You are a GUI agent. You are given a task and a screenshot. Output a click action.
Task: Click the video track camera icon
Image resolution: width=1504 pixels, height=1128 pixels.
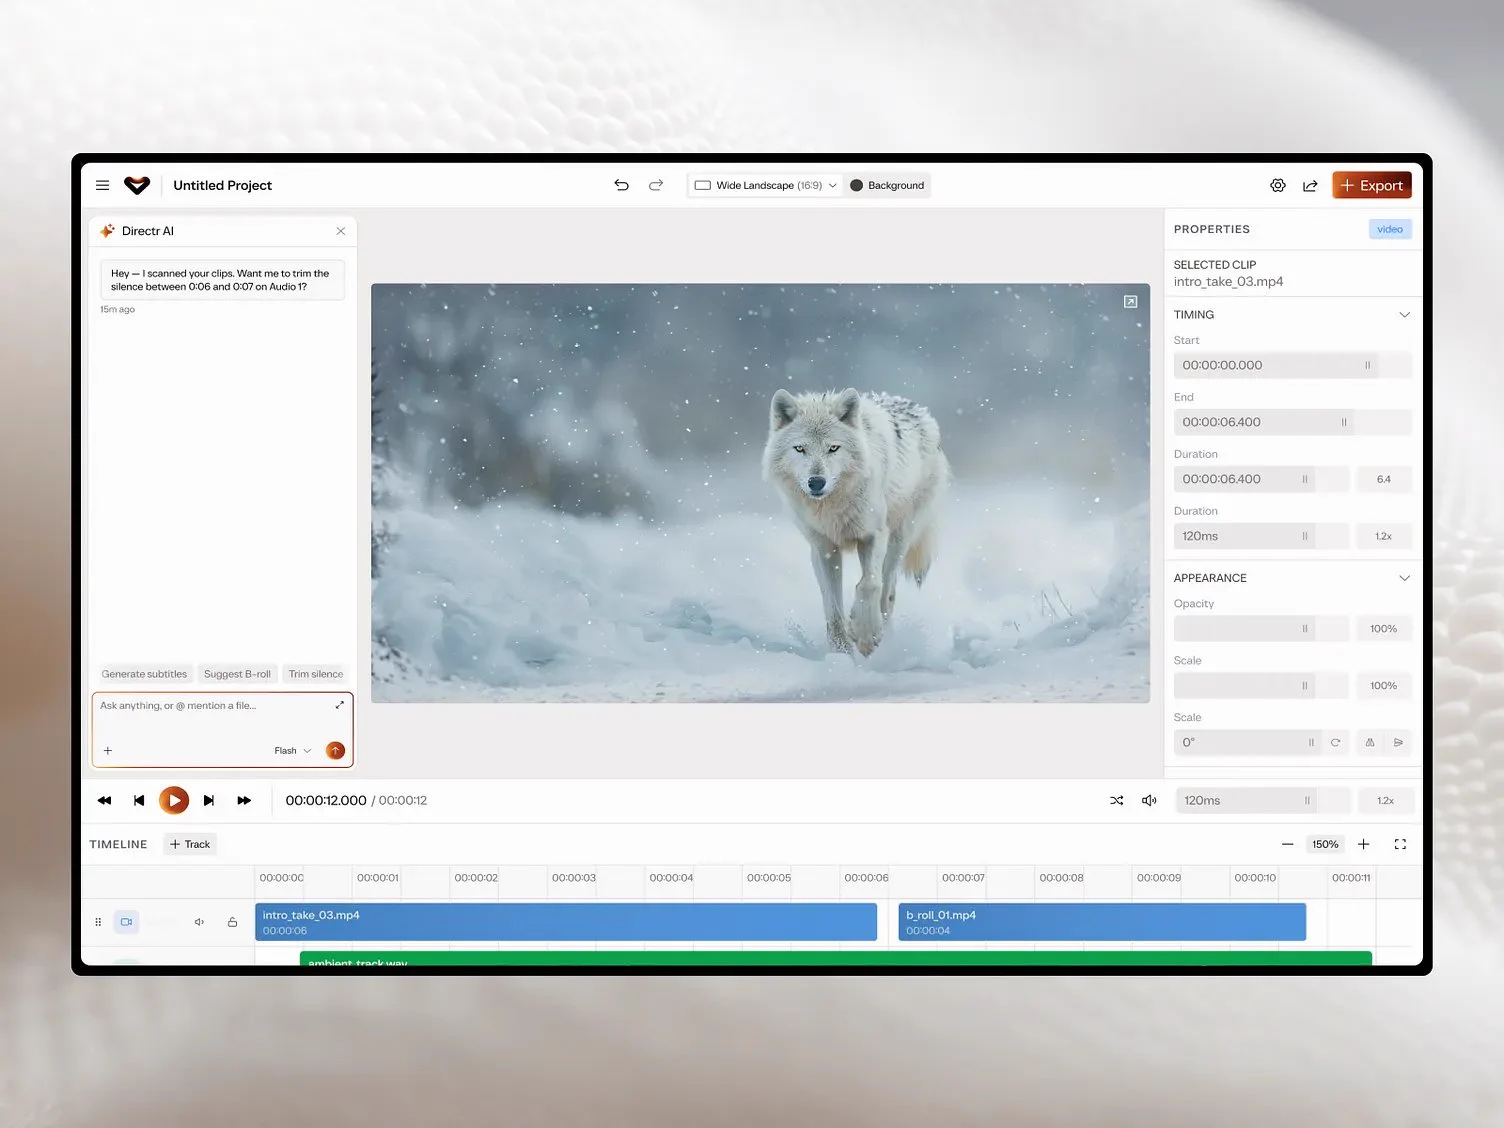coord(126,922)
